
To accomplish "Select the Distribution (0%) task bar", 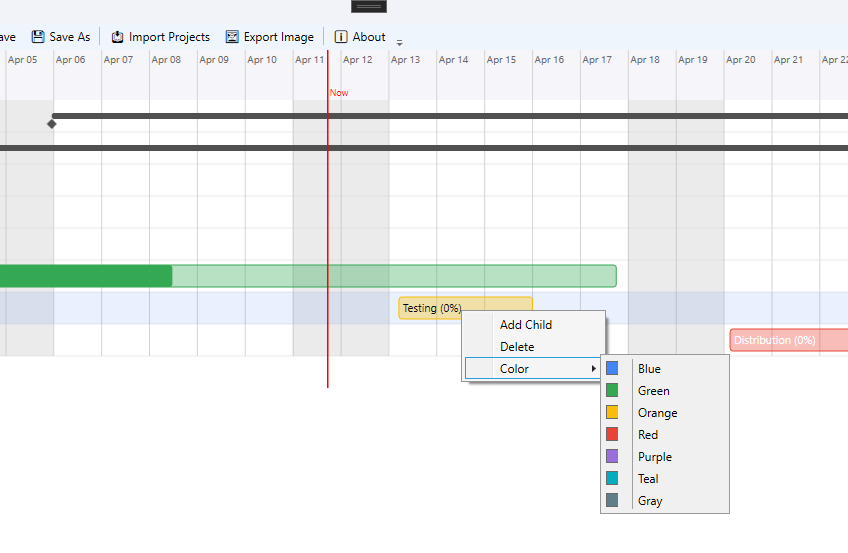I will pos(789,340).
